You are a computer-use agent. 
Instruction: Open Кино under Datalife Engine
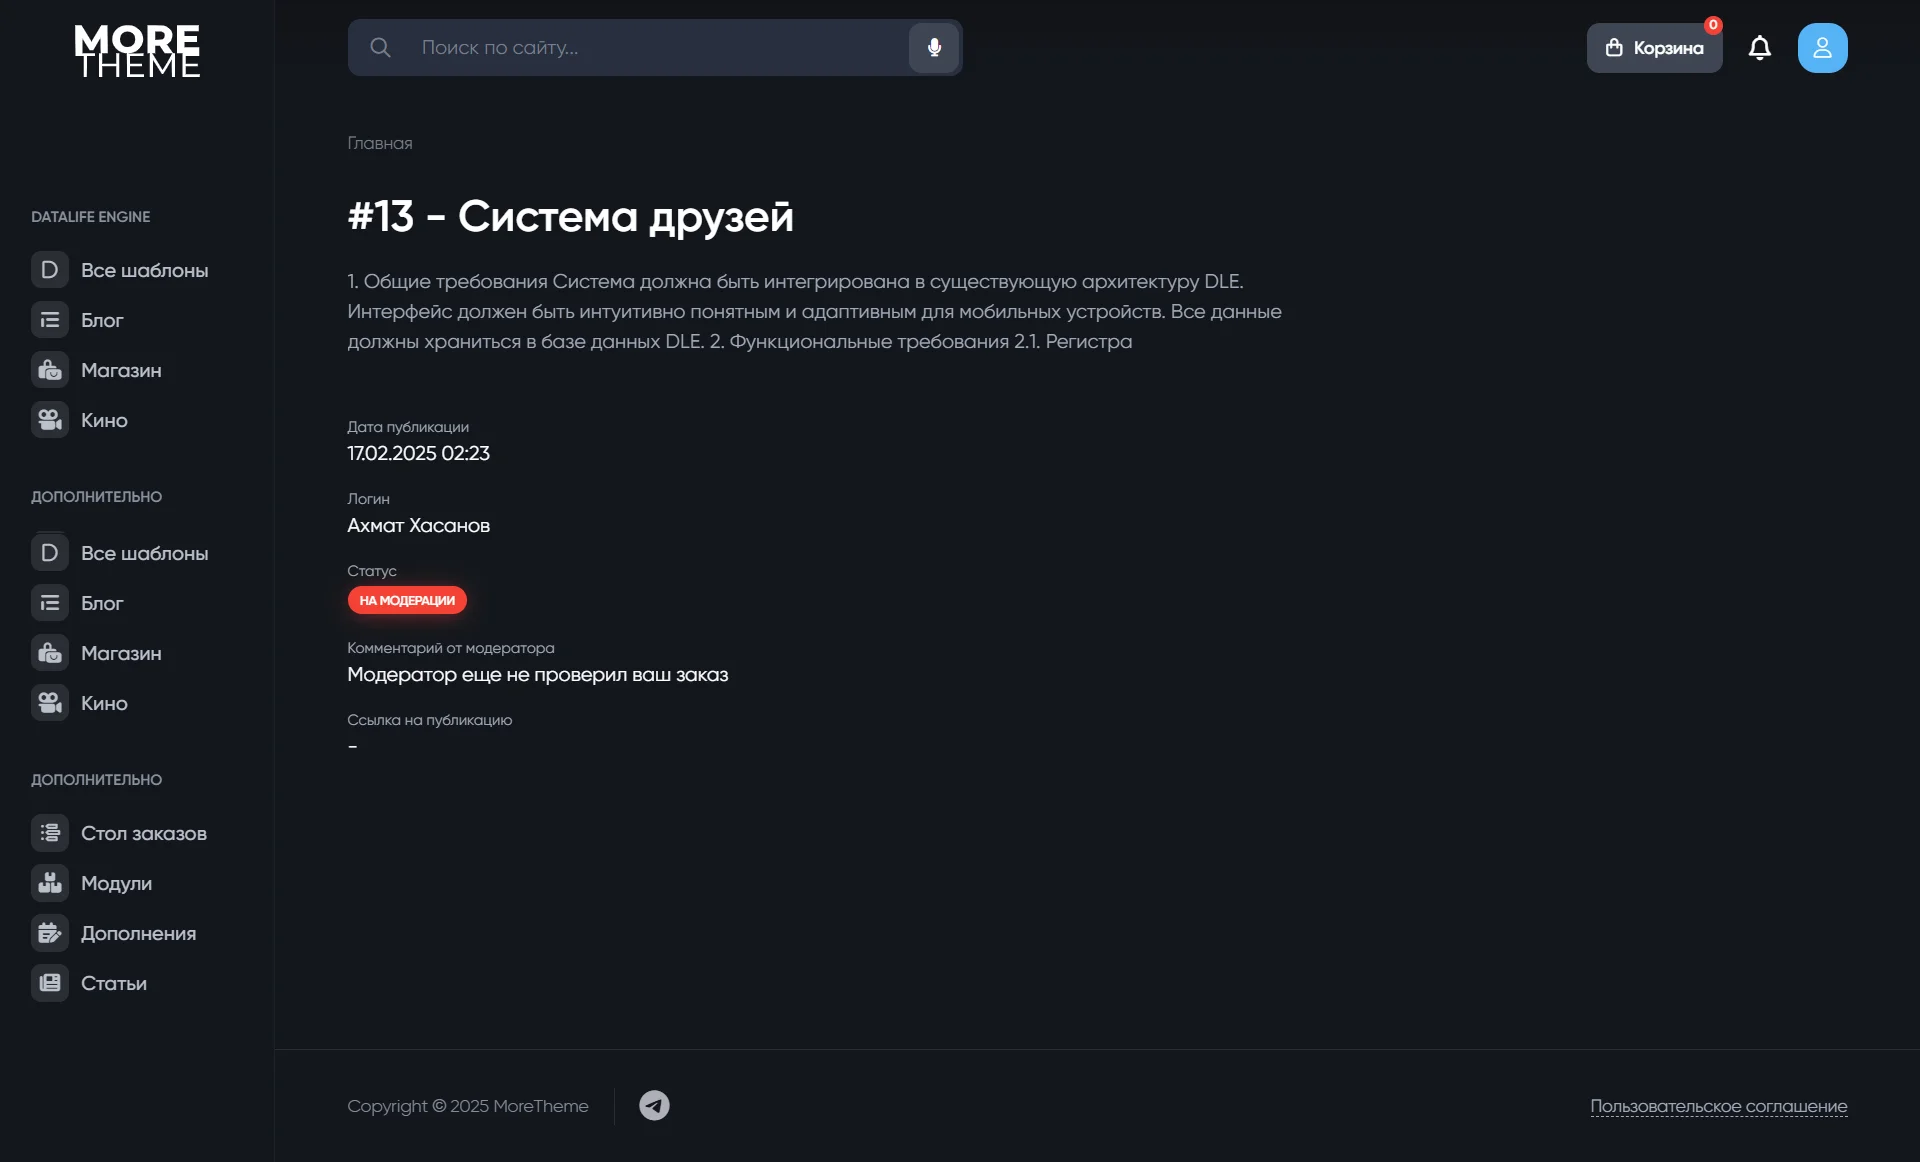tap(80, 420)
